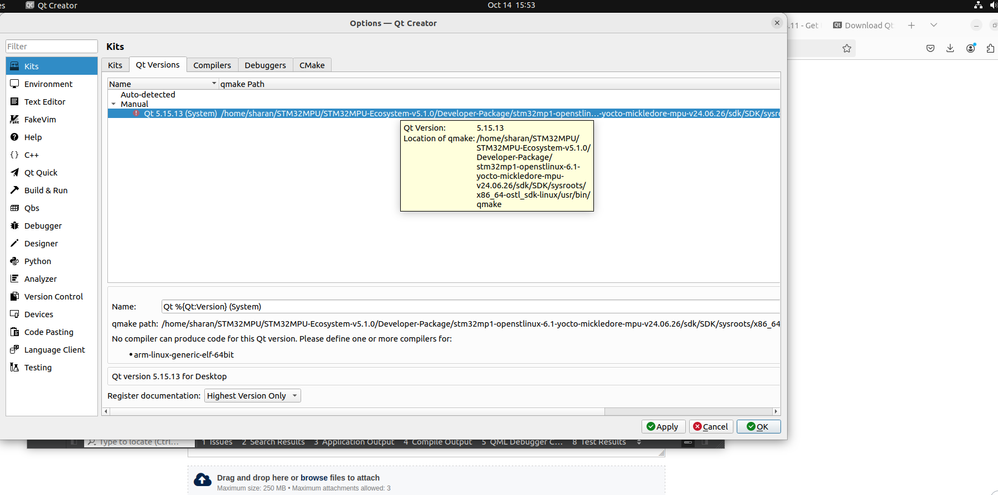The height and width of the screenshot is (495, 998).
Task: Switch to the Kits tab
Action: pyautogui.click(x=115, y=65)
